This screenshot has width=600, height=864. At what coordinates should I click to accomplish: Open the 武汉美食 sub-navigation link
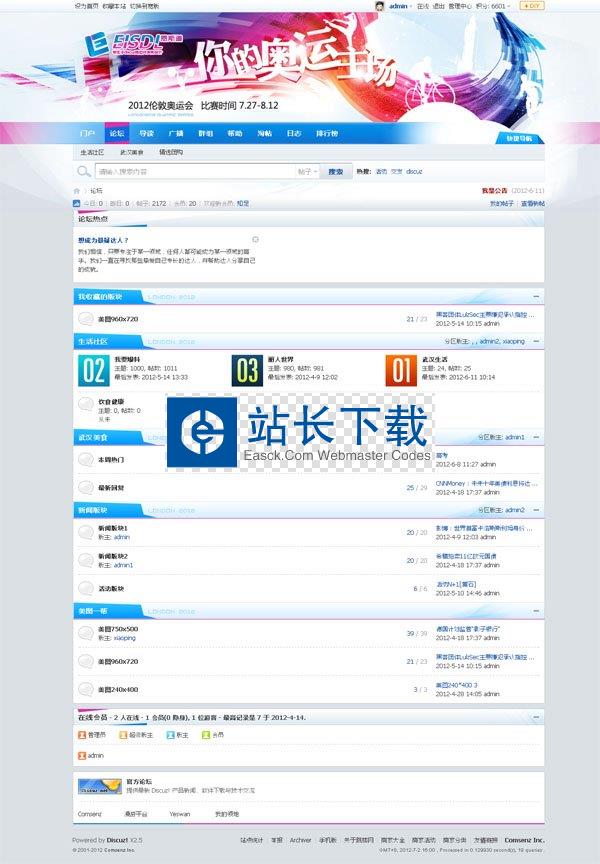coord(132,152)
